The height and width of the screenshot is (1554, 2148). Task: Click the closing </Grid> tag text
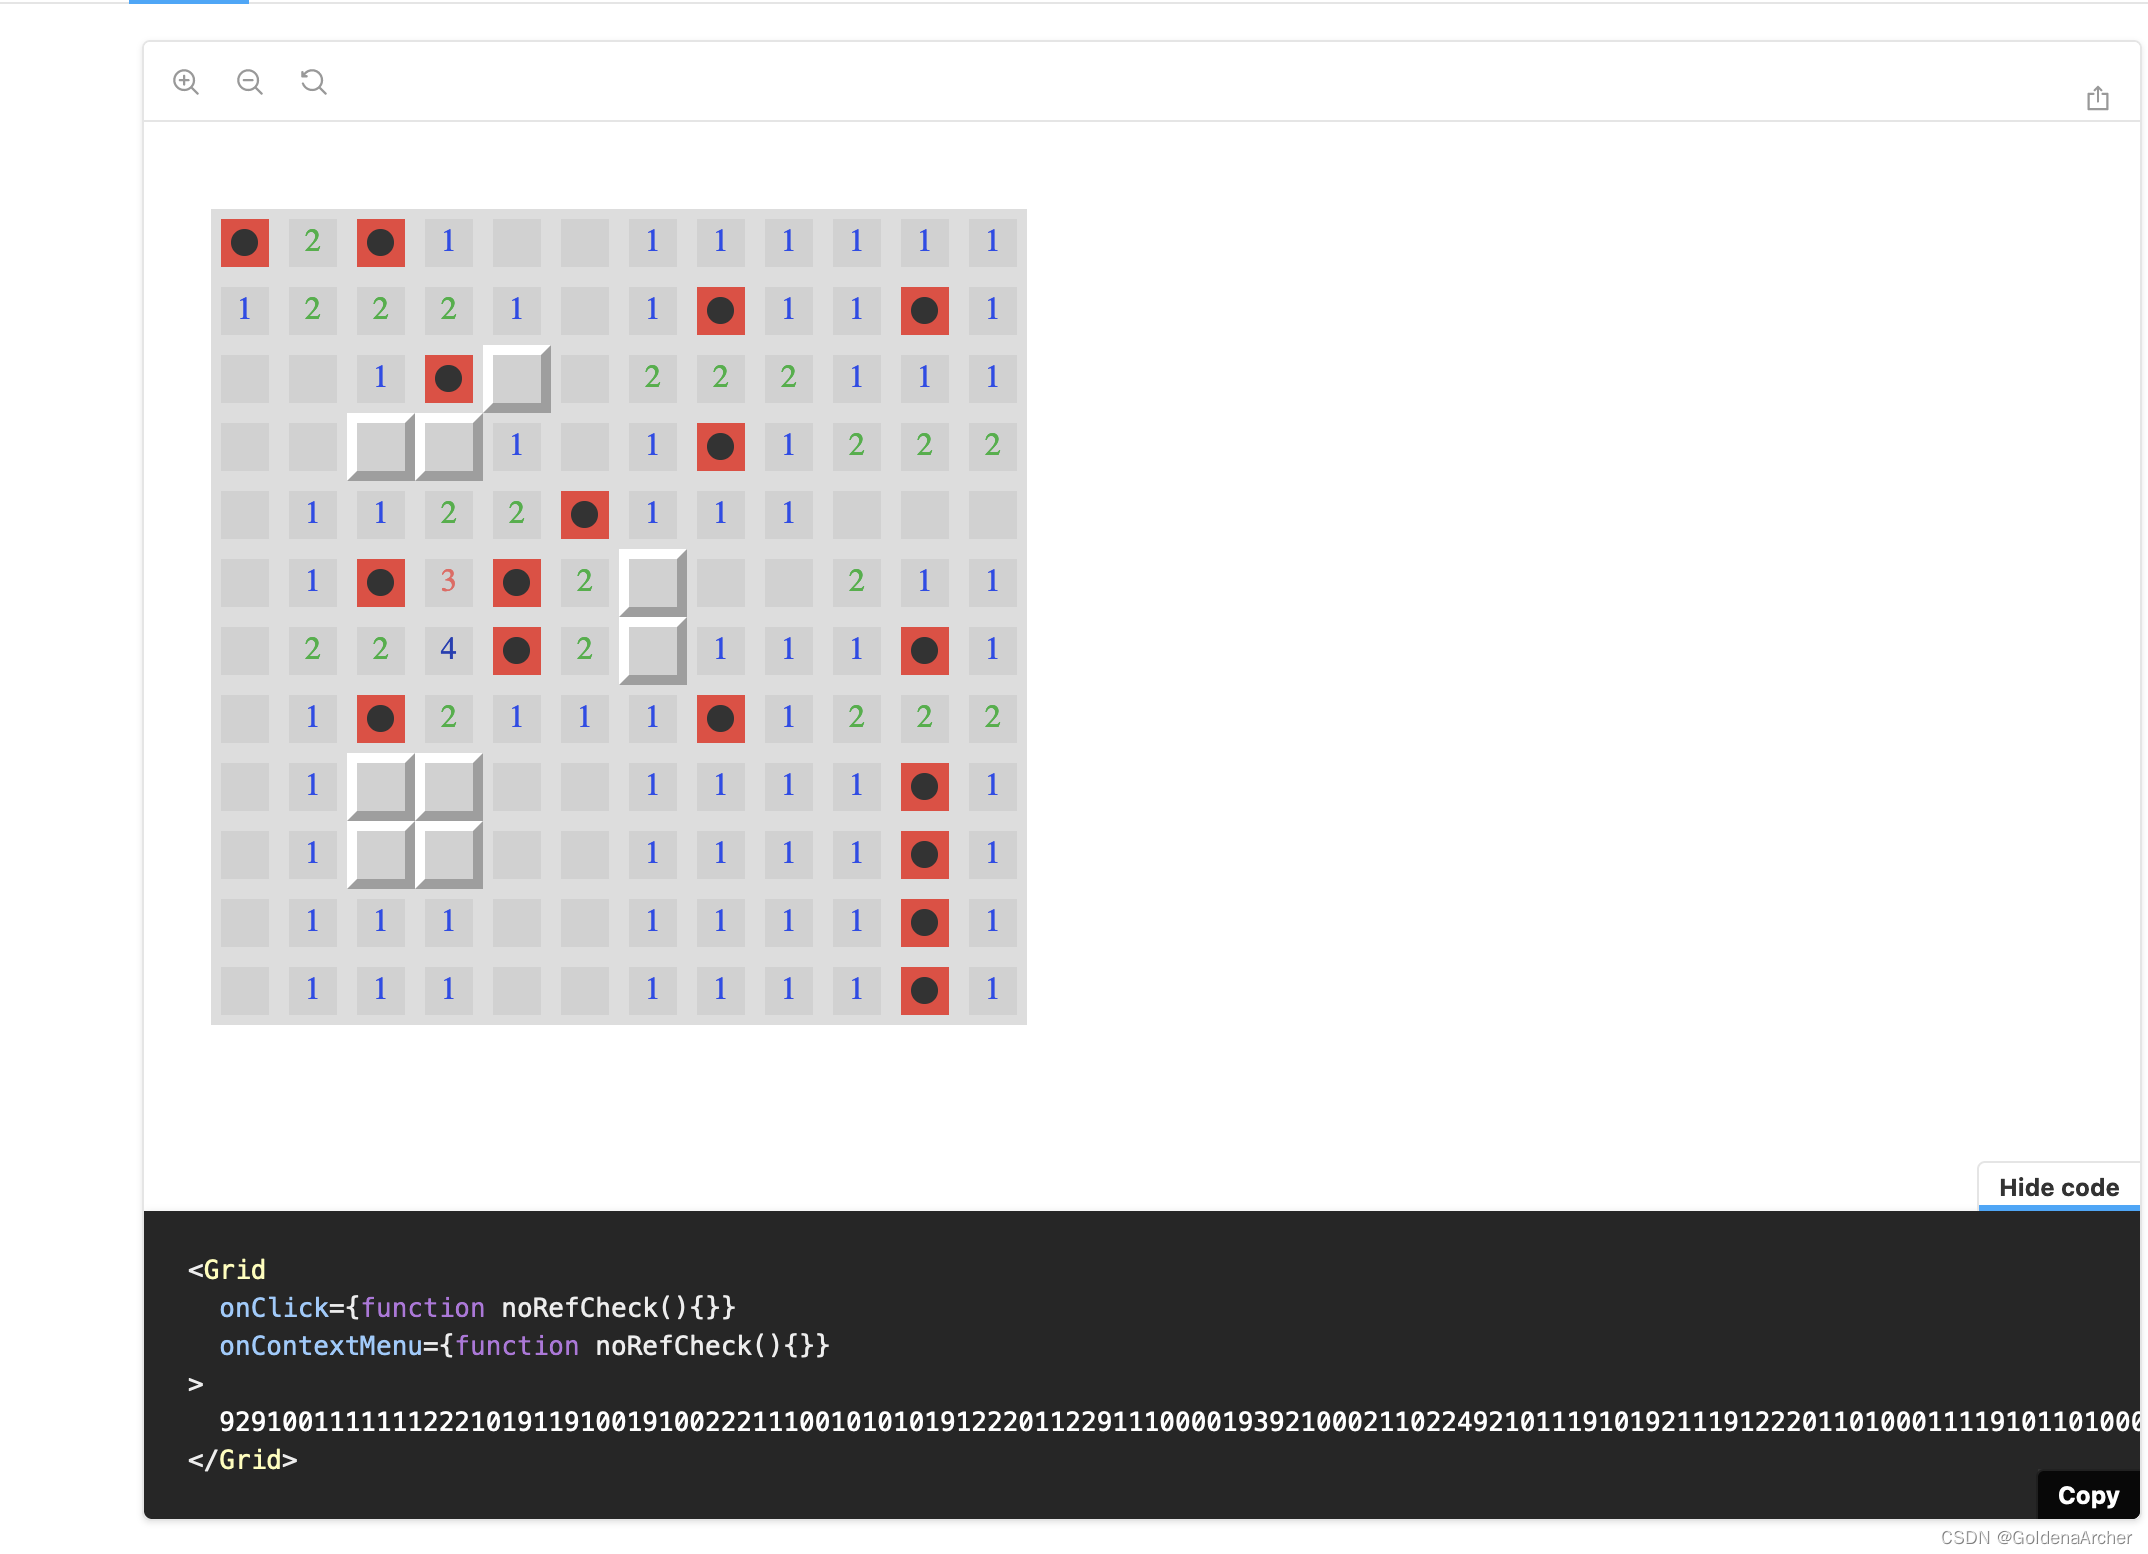tap(243, 1460)
